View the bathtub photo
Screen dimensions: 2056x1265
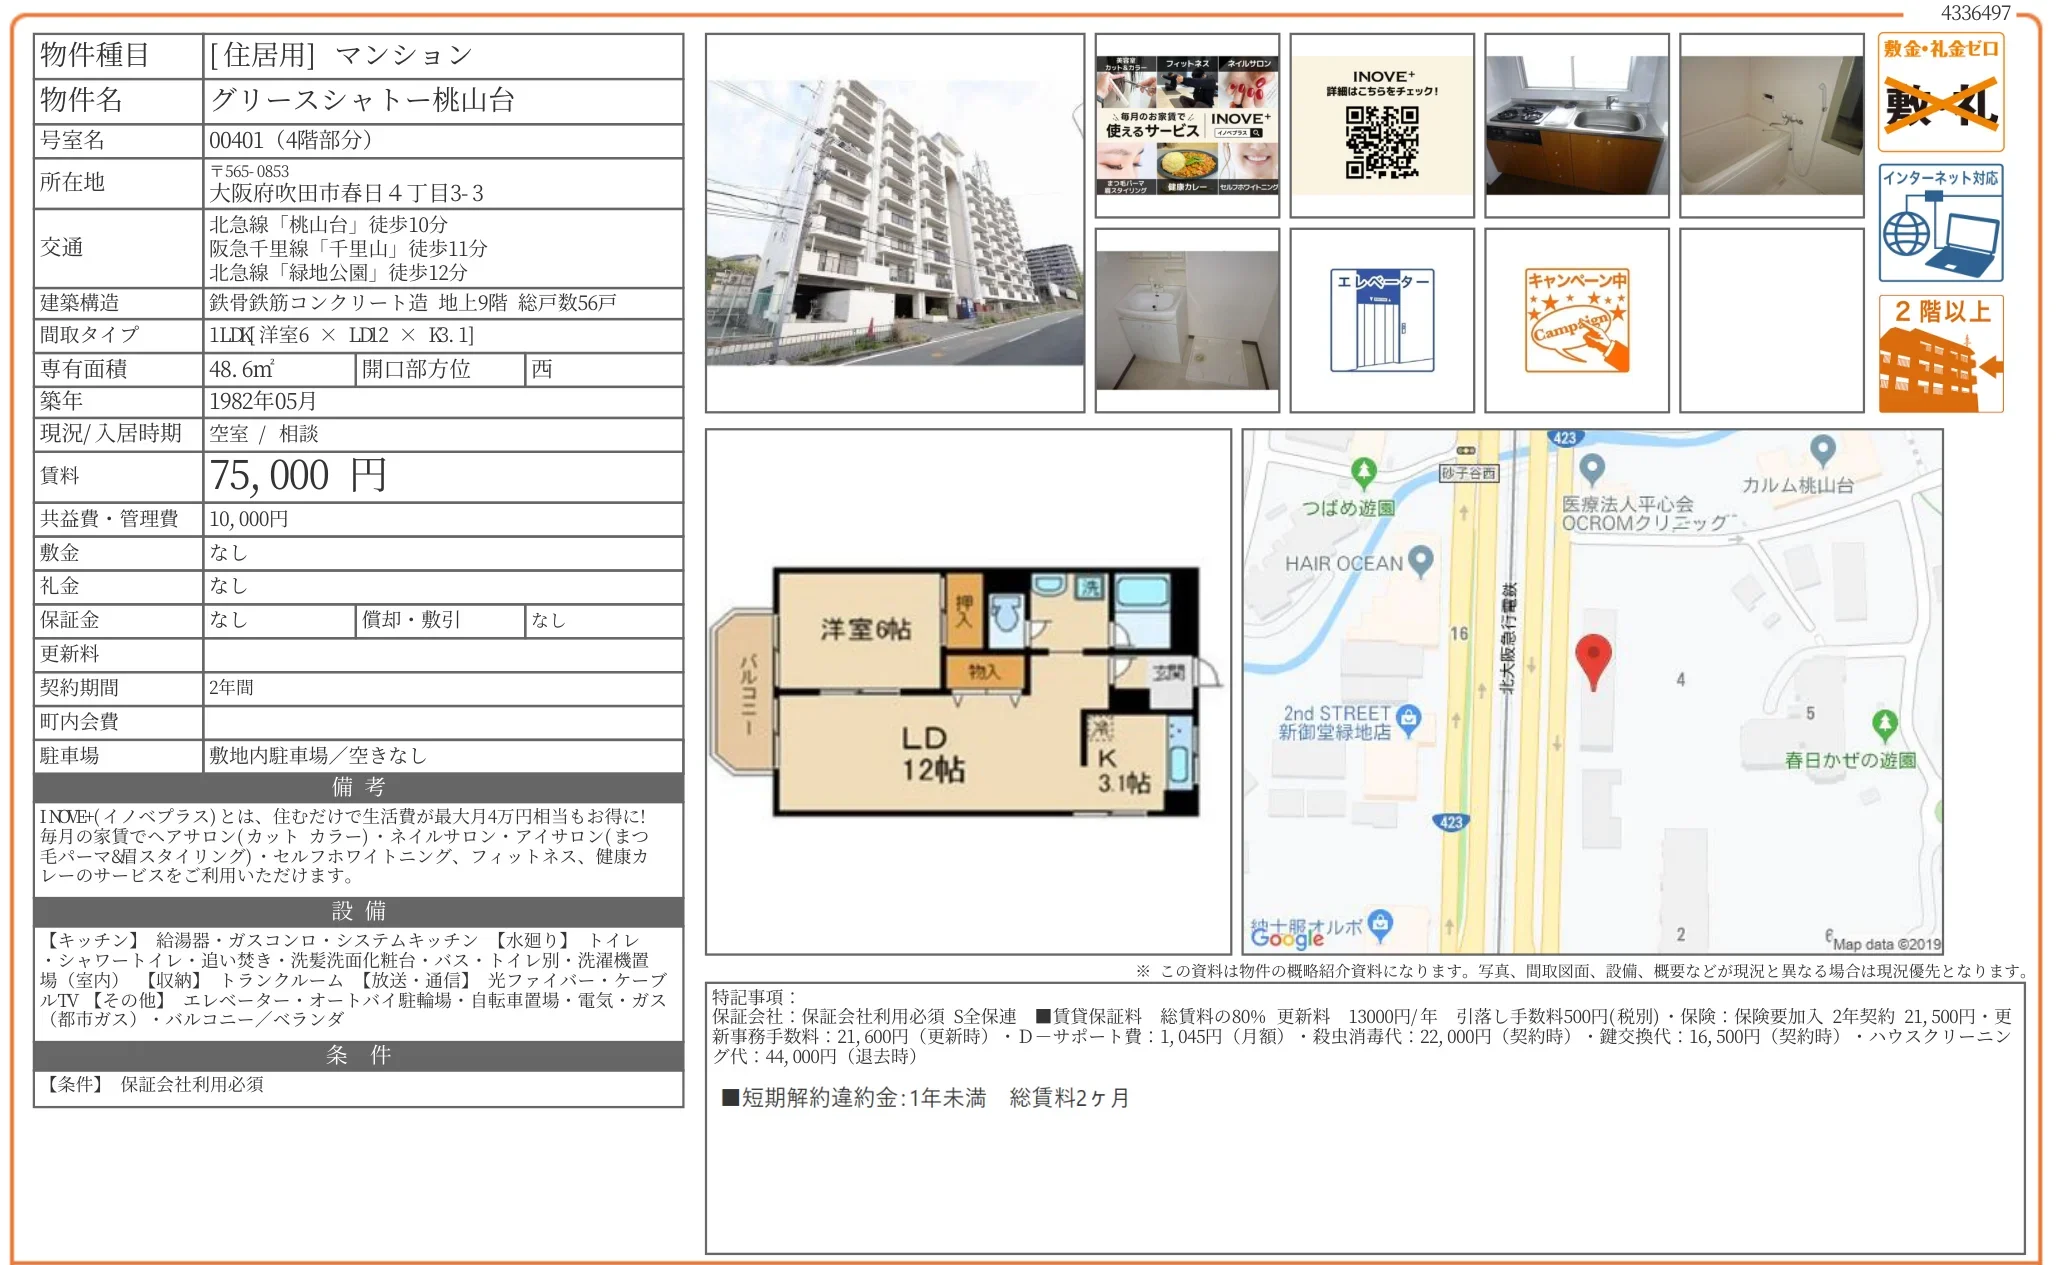click(1772, 125)
